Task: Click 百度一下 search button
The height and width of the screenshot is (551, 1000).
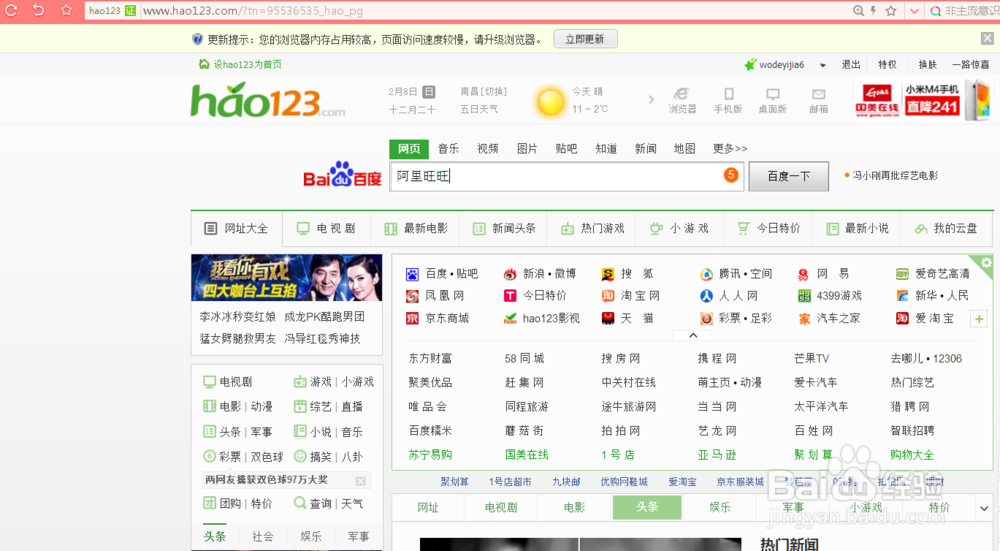Action: [x=788, y=177]
